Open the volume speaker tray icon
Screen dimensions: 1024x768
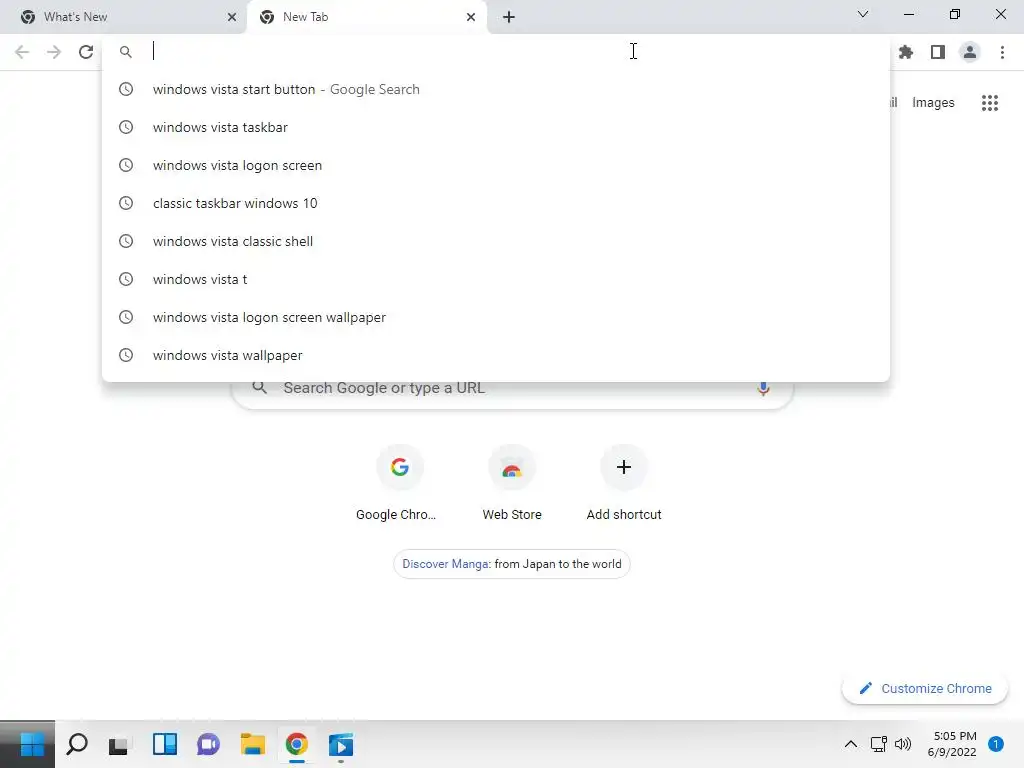point(903,744)
